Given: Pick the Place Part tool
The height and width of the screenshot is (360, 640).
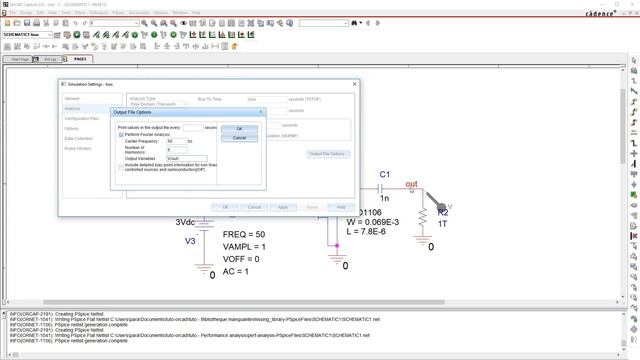Looking at the screenshot, I should click(634, 71).
